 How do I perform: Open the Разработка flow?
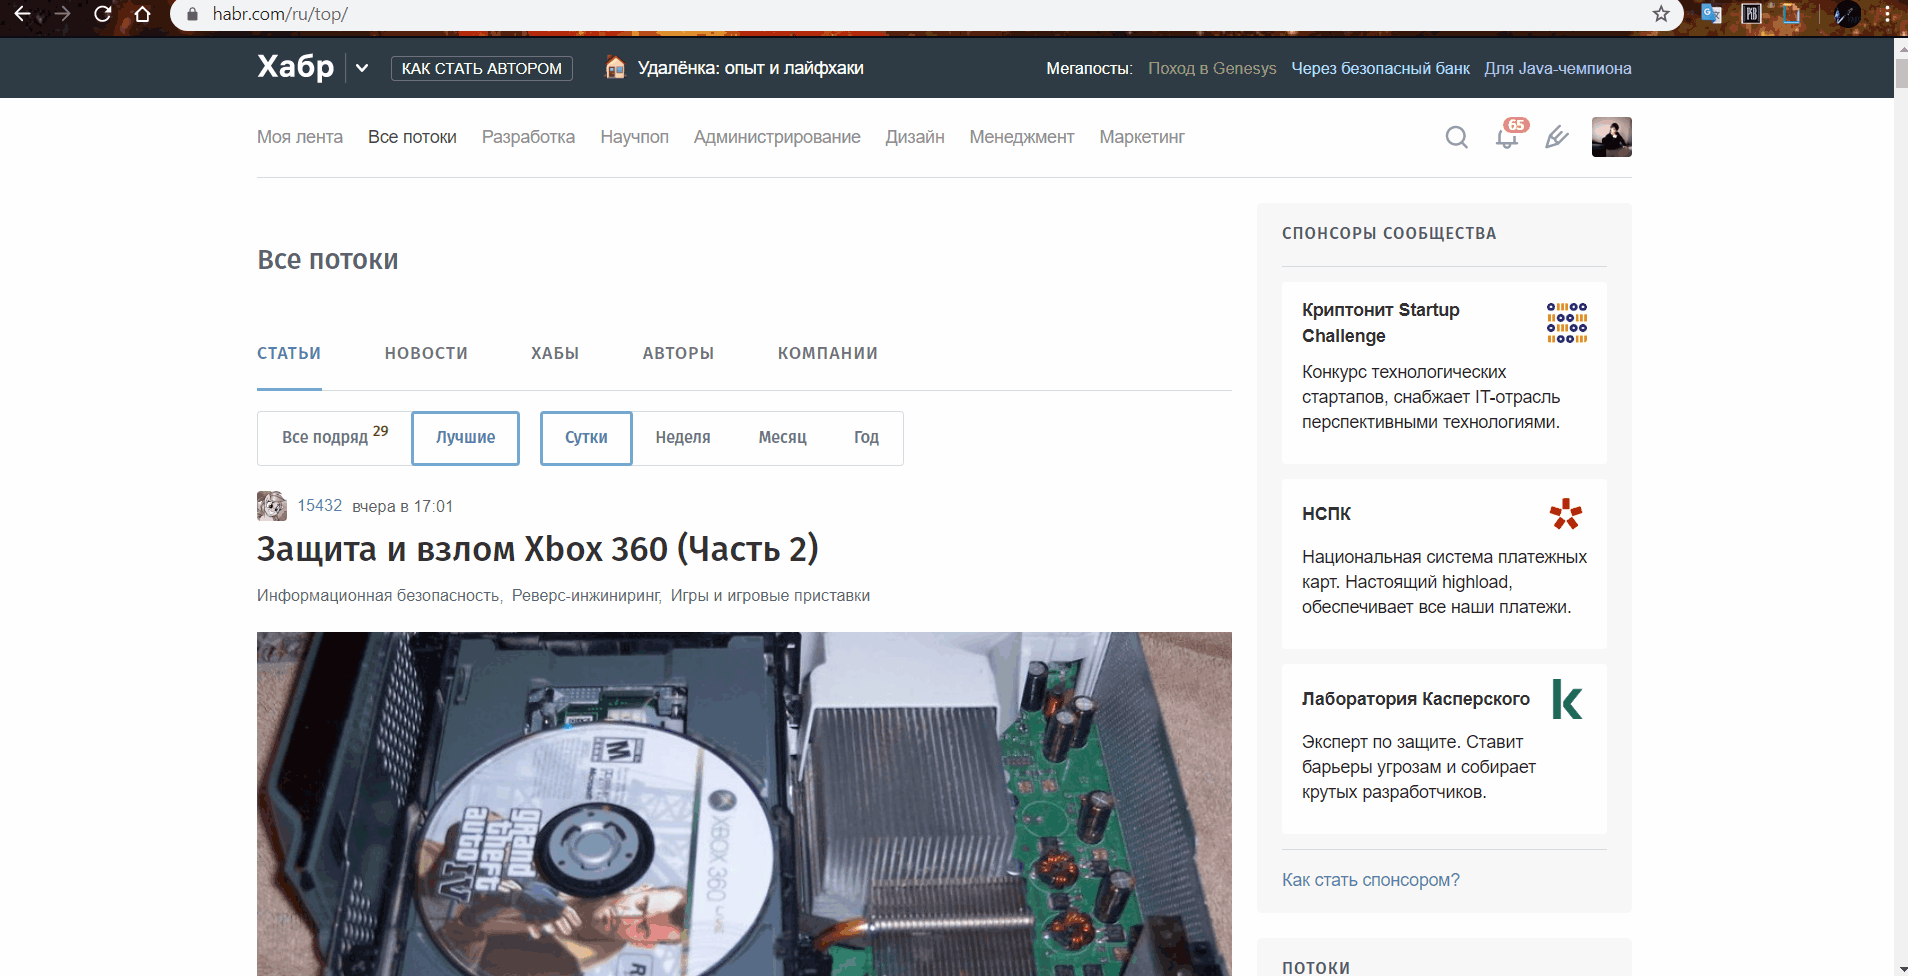point(528,137)
